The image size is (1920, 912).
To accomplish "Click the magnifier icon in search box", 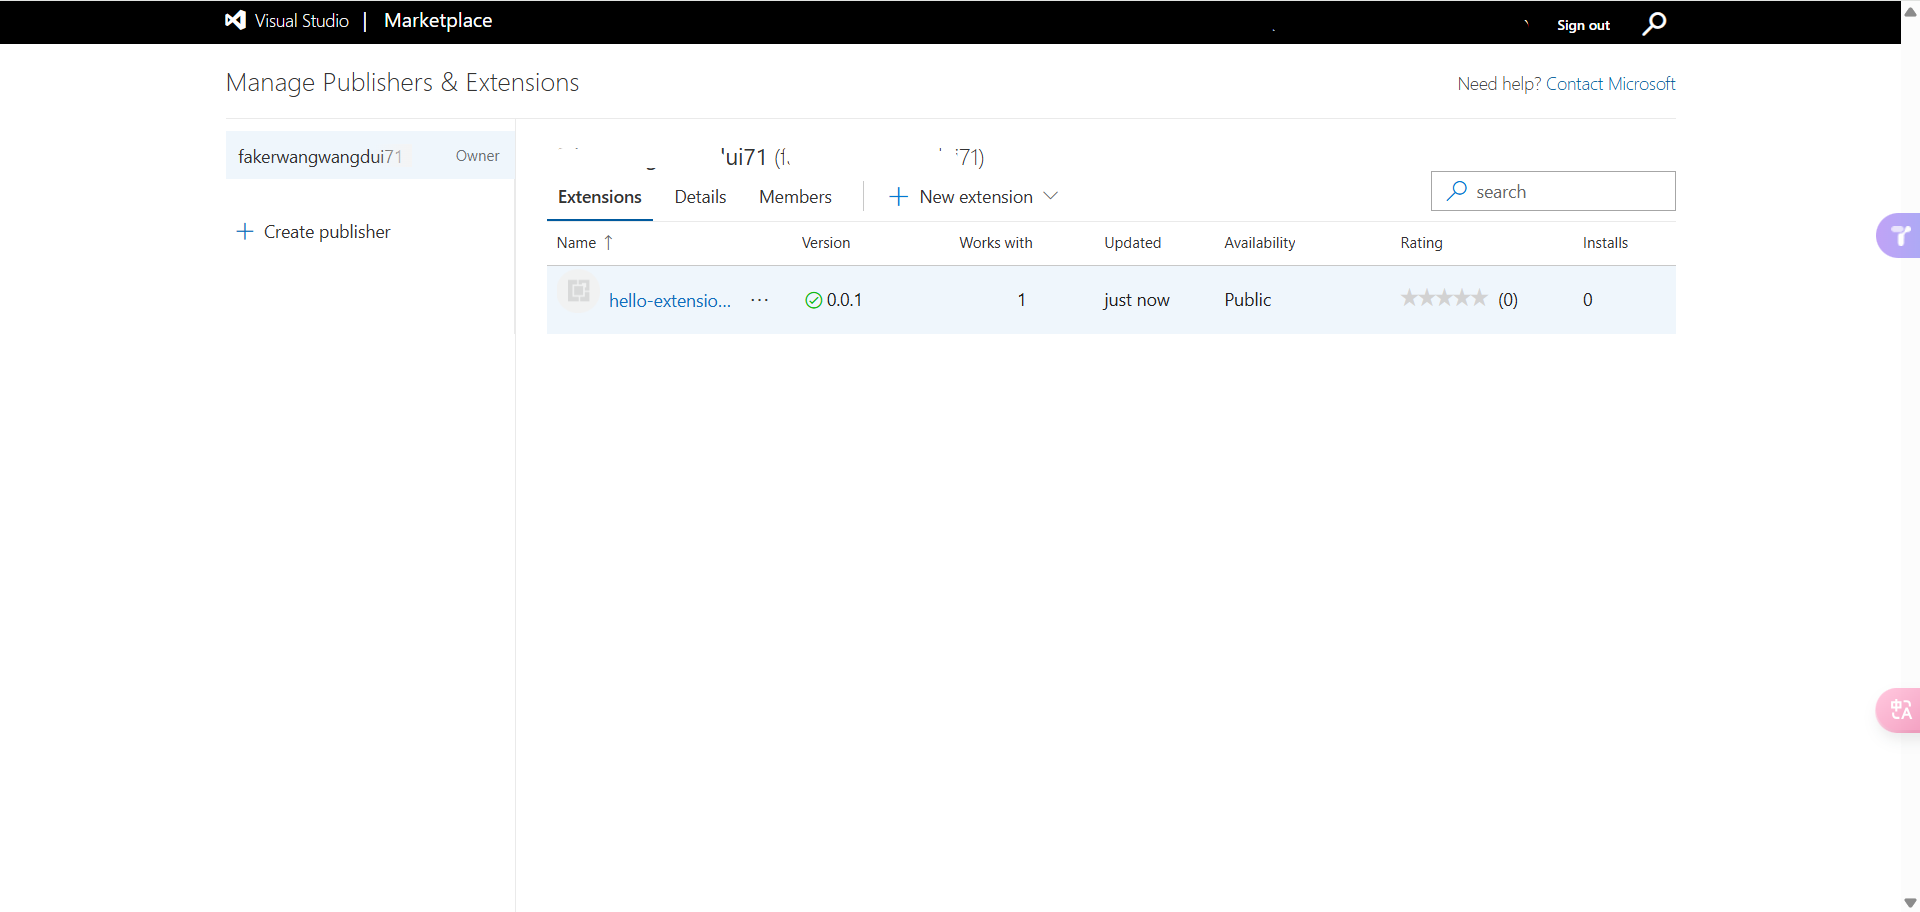I will click(1457, 191).
